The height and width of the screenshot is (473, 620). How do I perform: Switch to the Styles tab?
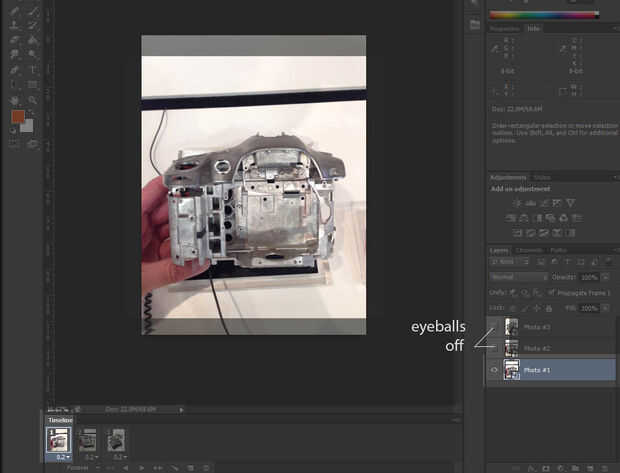(540, 178)
